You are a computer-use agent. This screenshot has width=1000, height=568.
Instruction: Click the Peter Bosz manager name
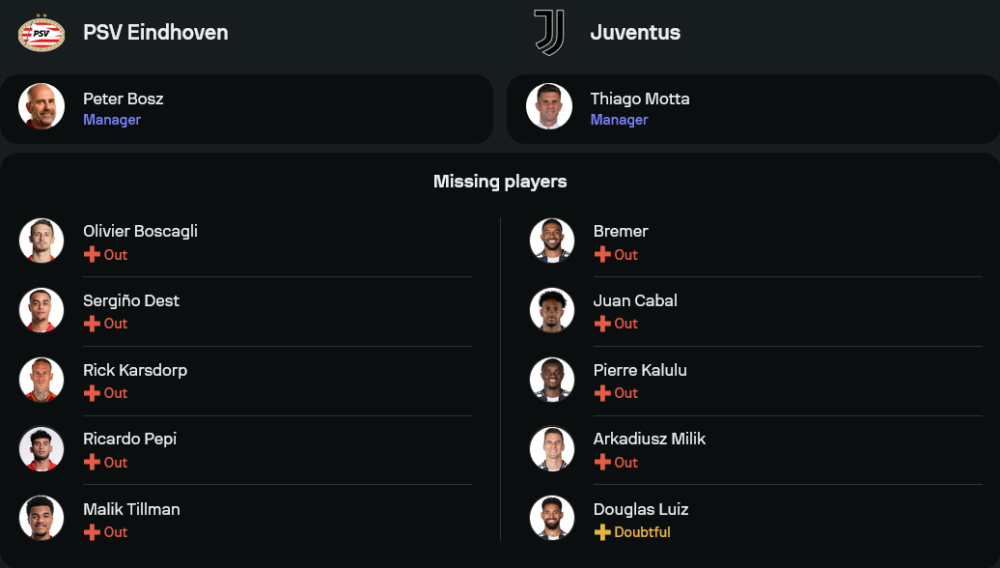tap(123, 99)
